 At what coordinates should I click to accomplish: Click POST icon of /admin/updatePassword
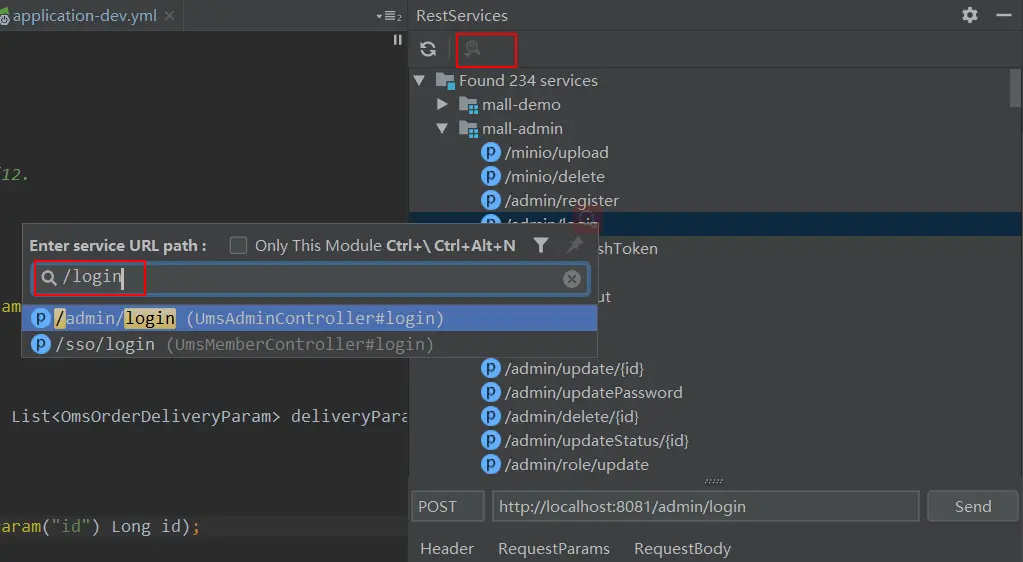491,393
